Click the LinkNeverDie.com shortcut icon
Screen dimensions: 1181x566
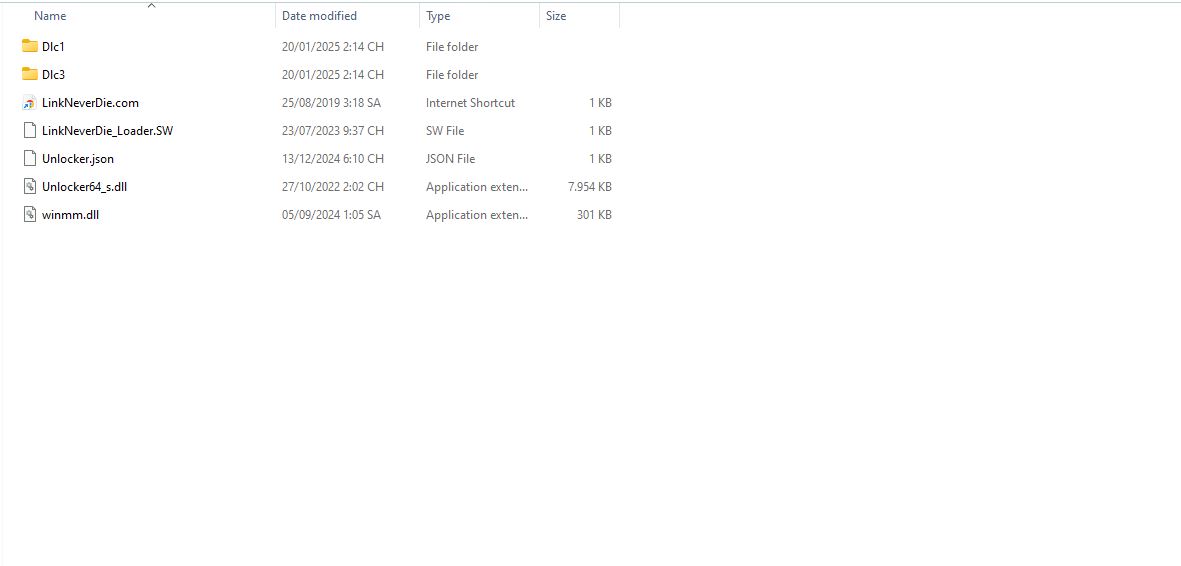(29, 102)
